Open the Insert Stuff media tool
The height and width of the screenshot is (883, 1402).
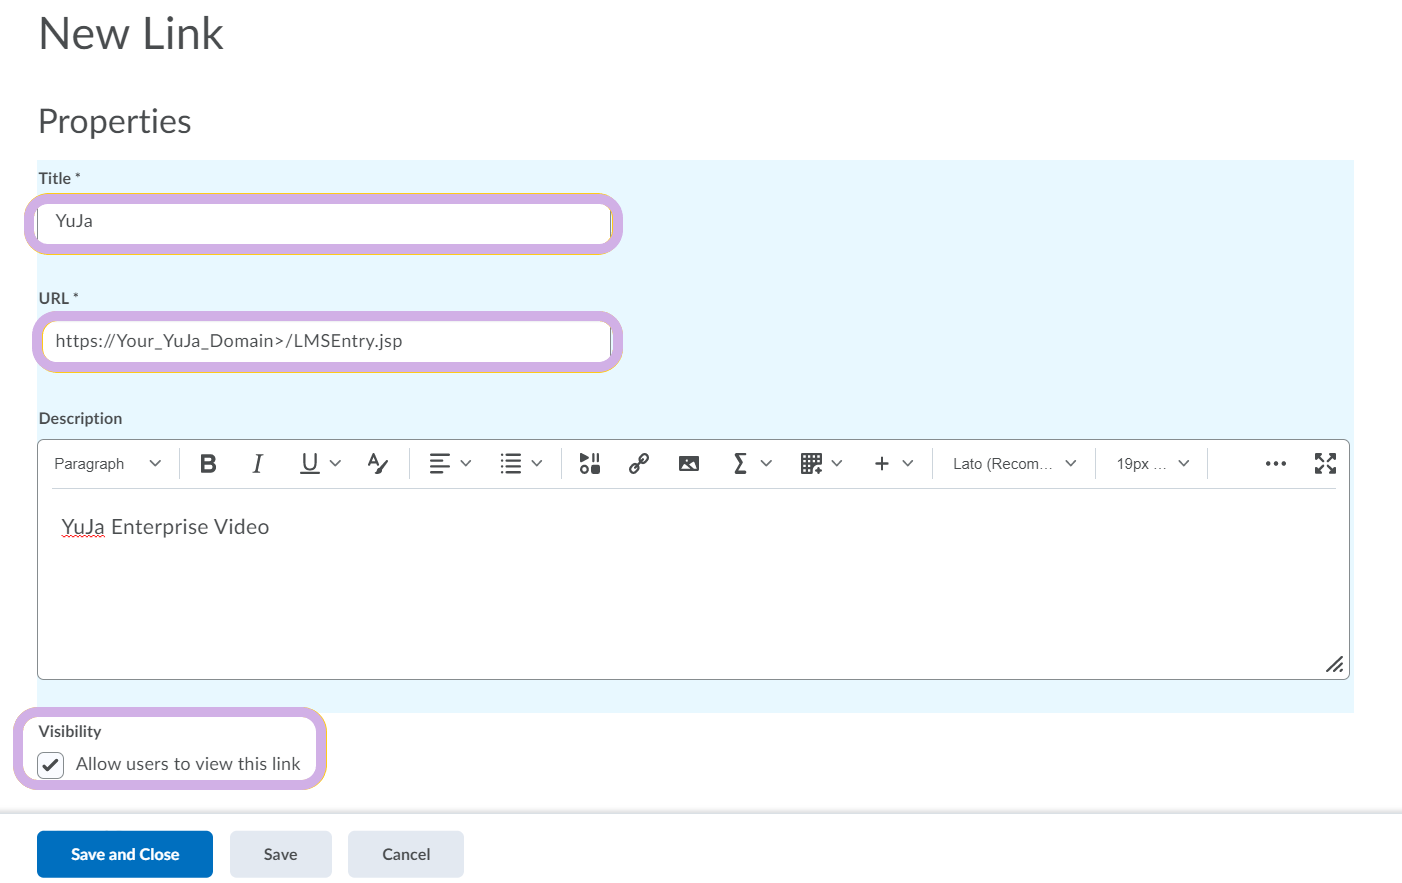(590, 464)
